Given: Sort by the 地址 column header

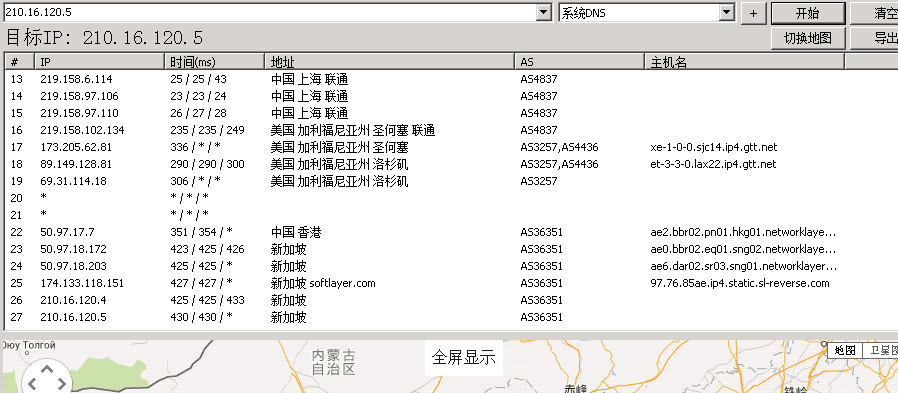Looking at the screenshot, I should click(390, 62).
